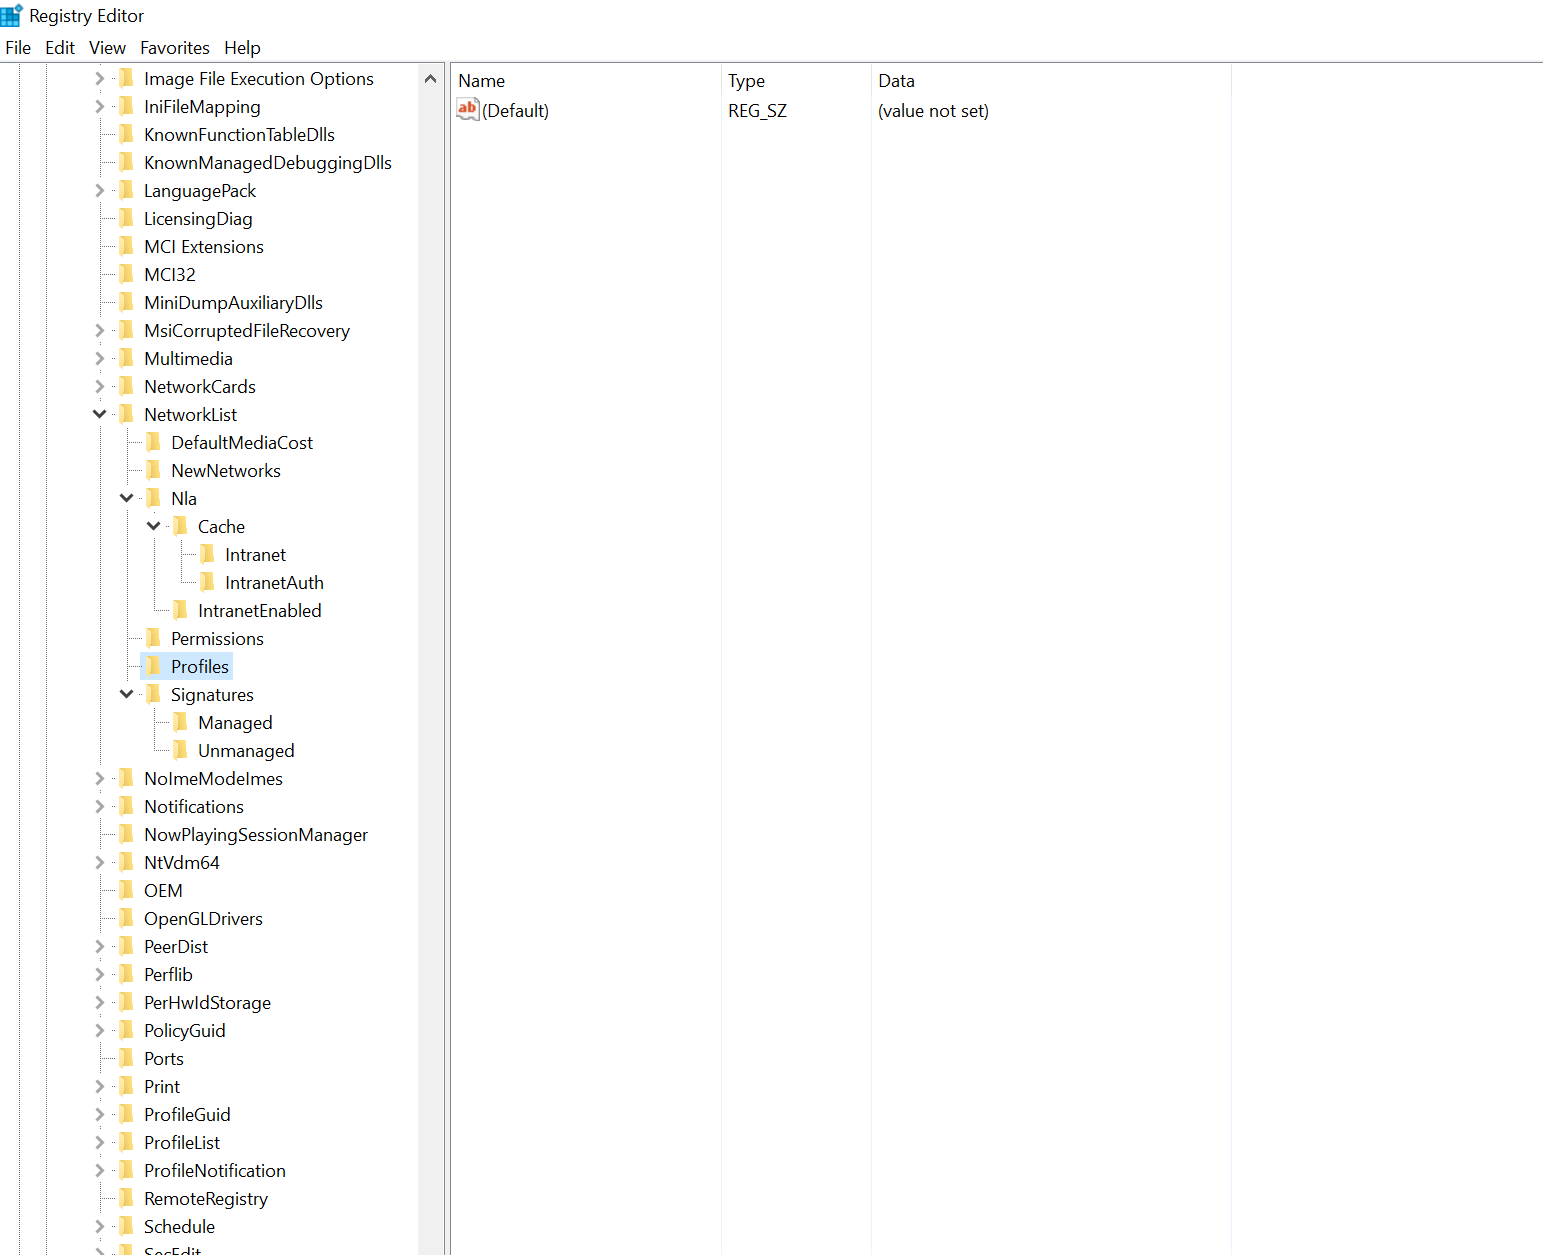Collapse the NetworkList key
Image resolution: width=1543 pixels, height=1255 pixels.
(x=99, y=414)
